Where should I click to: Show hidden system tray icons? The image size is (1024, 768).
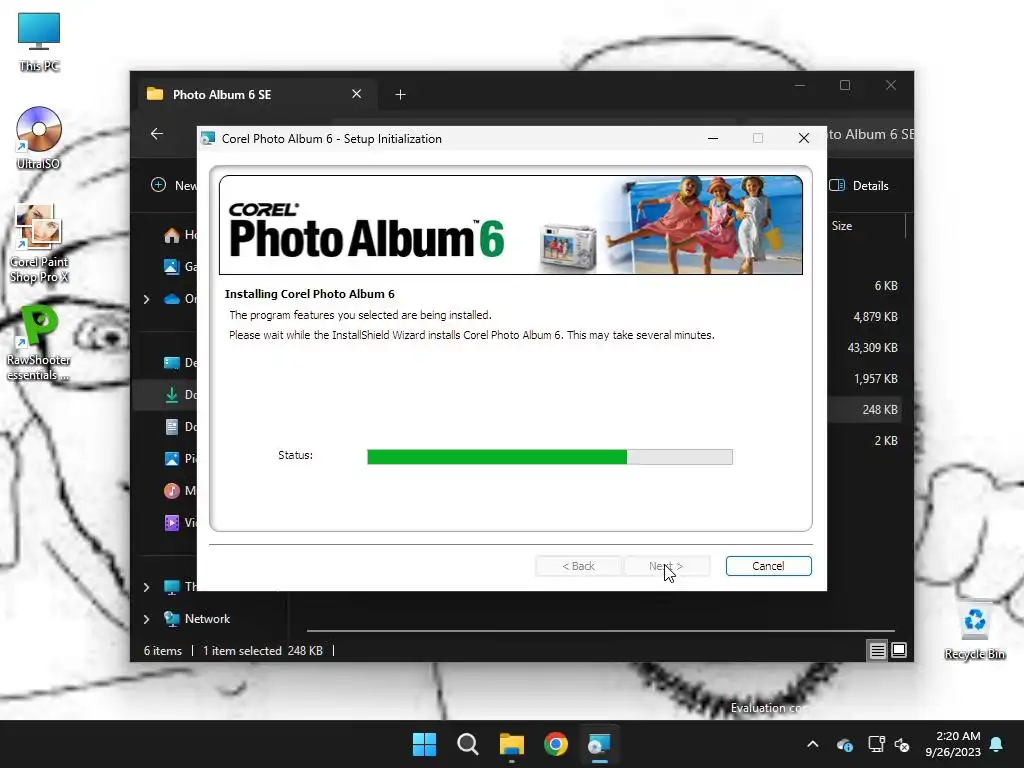(x=812, y=744)
